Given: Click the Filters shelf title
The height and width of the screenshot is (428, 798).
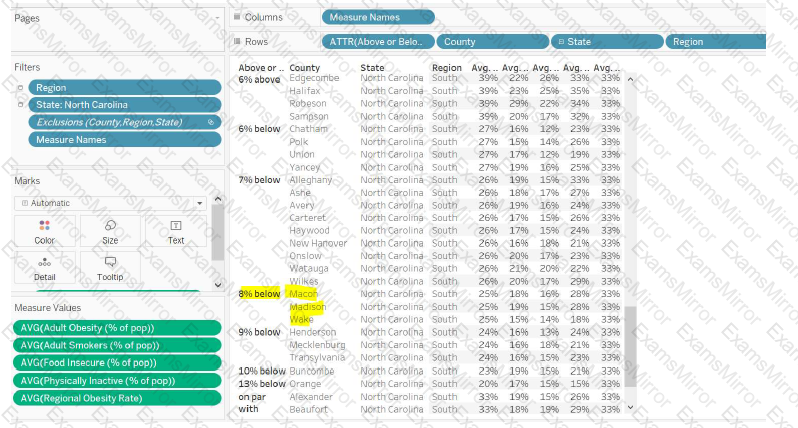Looking at the screenshot, I should [27, 67].
